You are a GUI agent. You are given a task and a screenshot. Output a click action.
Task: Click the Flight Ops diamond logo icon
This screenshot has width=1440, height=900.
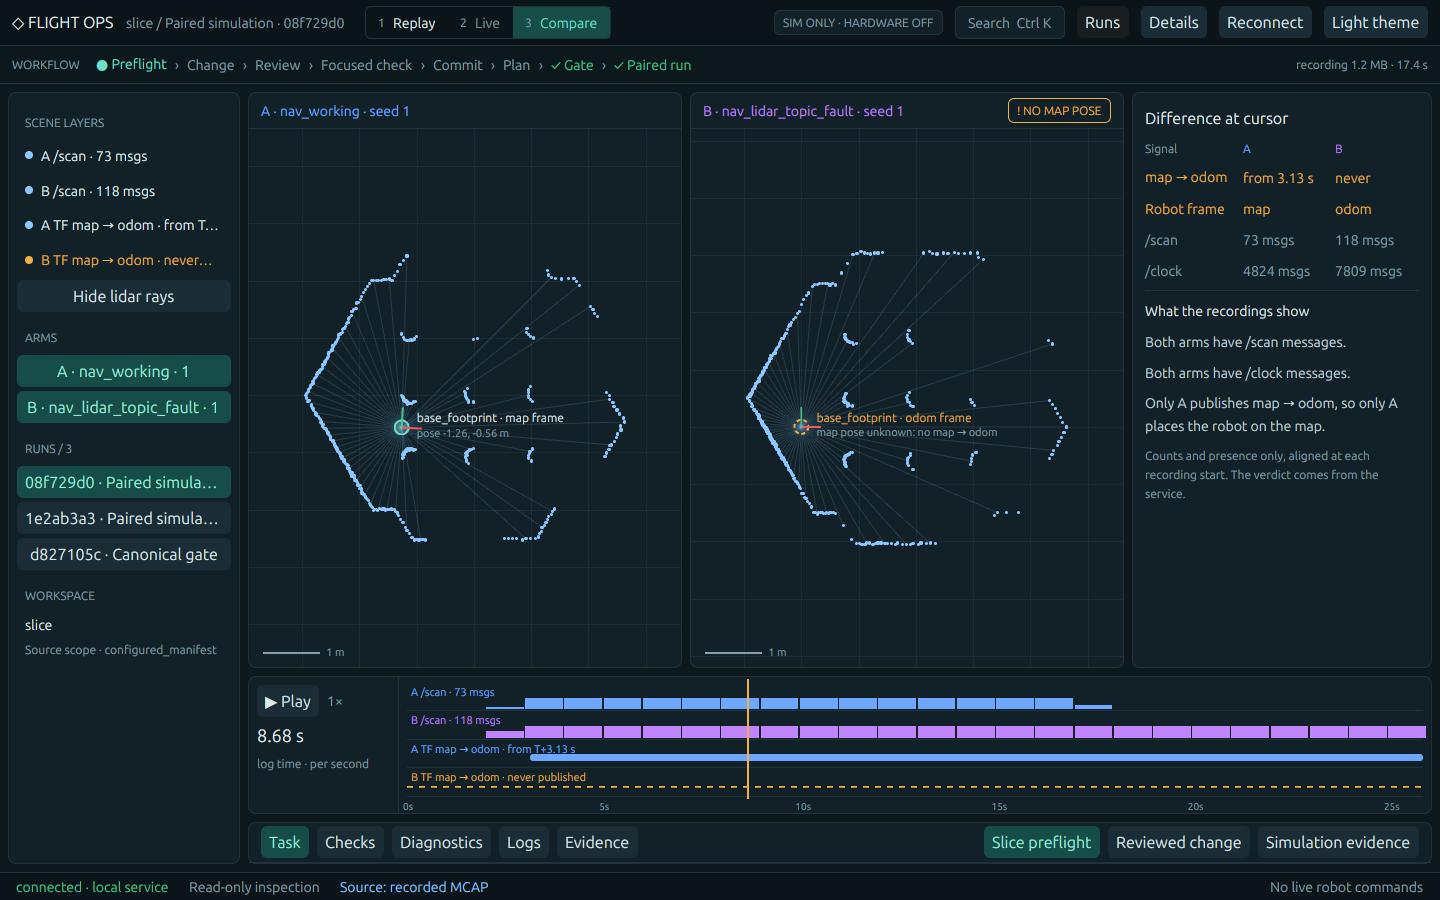click(x=18, y=23)
